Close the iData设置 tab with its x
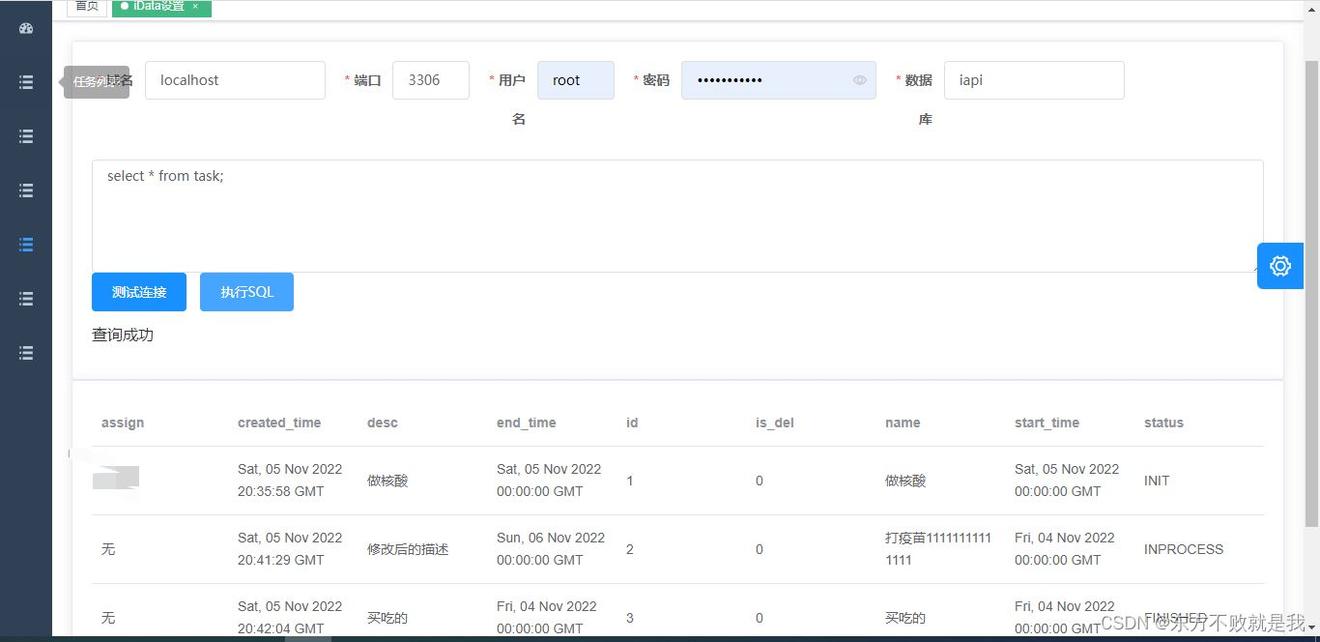This screenshot has height=642, width=1320. click(196, 7)
